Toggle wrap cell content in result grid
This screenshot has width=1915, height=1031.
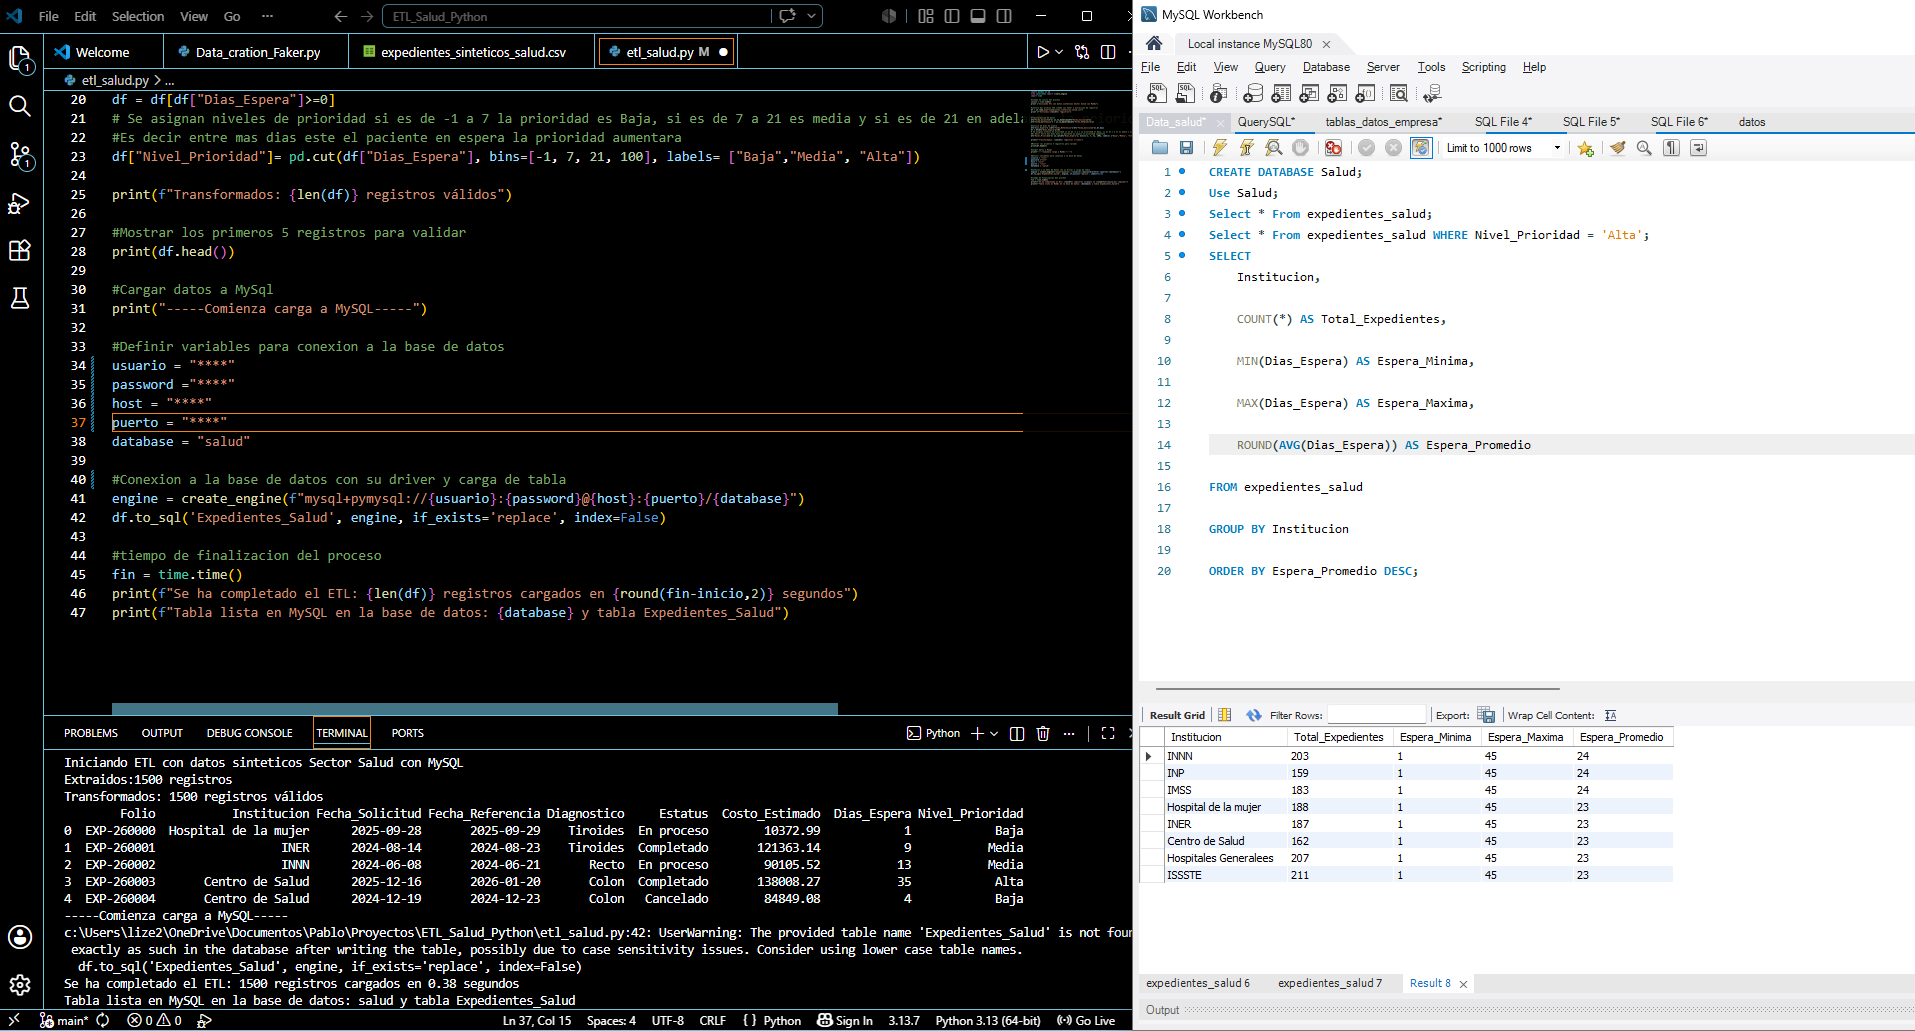(x=1610, y=715)
